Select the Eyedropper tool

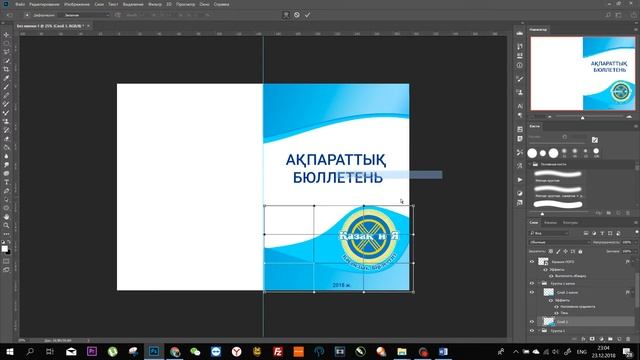7,78
